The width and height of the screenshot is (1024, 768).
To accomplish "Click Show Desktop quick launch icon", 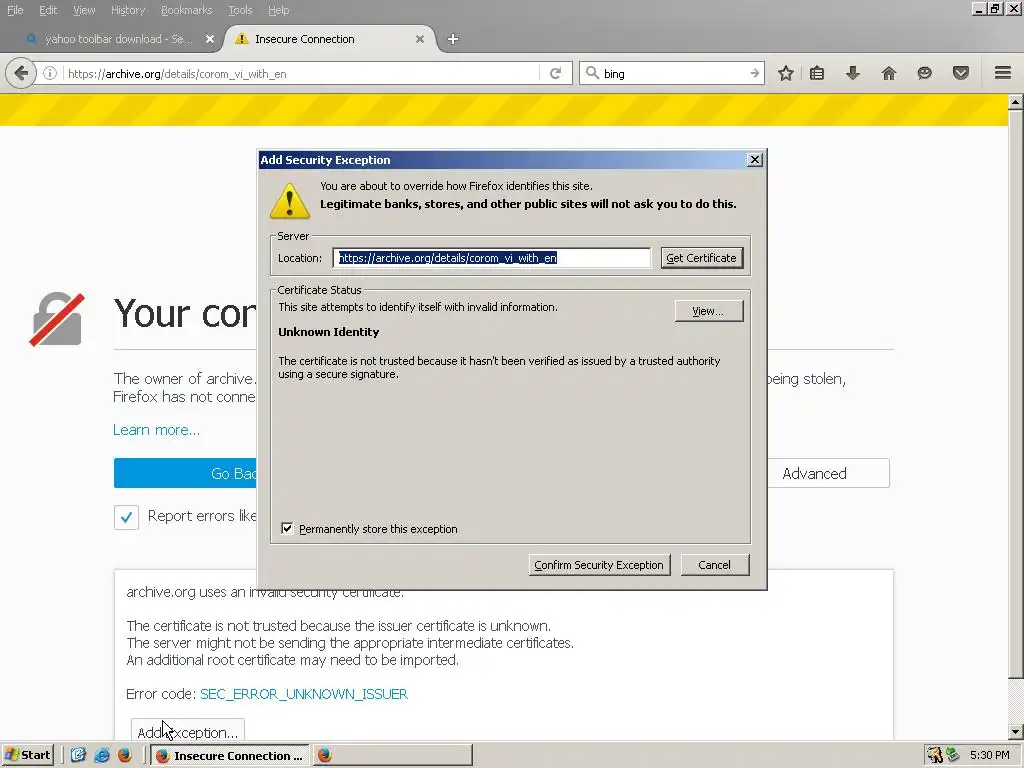I will click(x=78, y=755).
